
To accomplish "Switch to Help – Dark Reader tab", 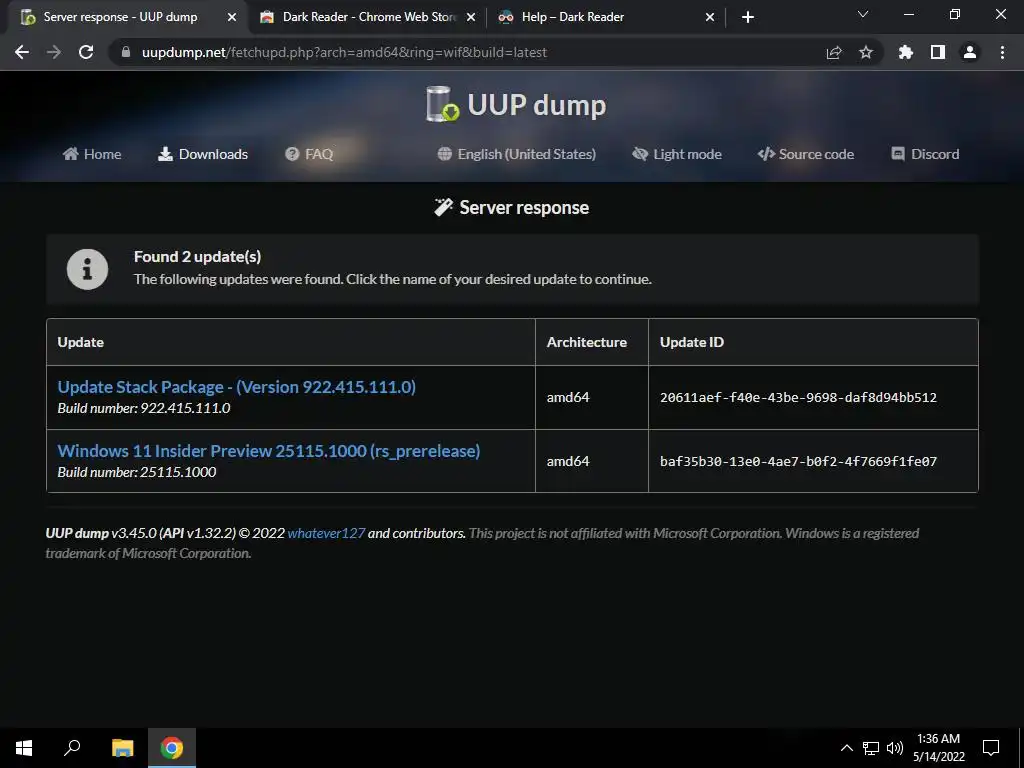I will point(573,17).
